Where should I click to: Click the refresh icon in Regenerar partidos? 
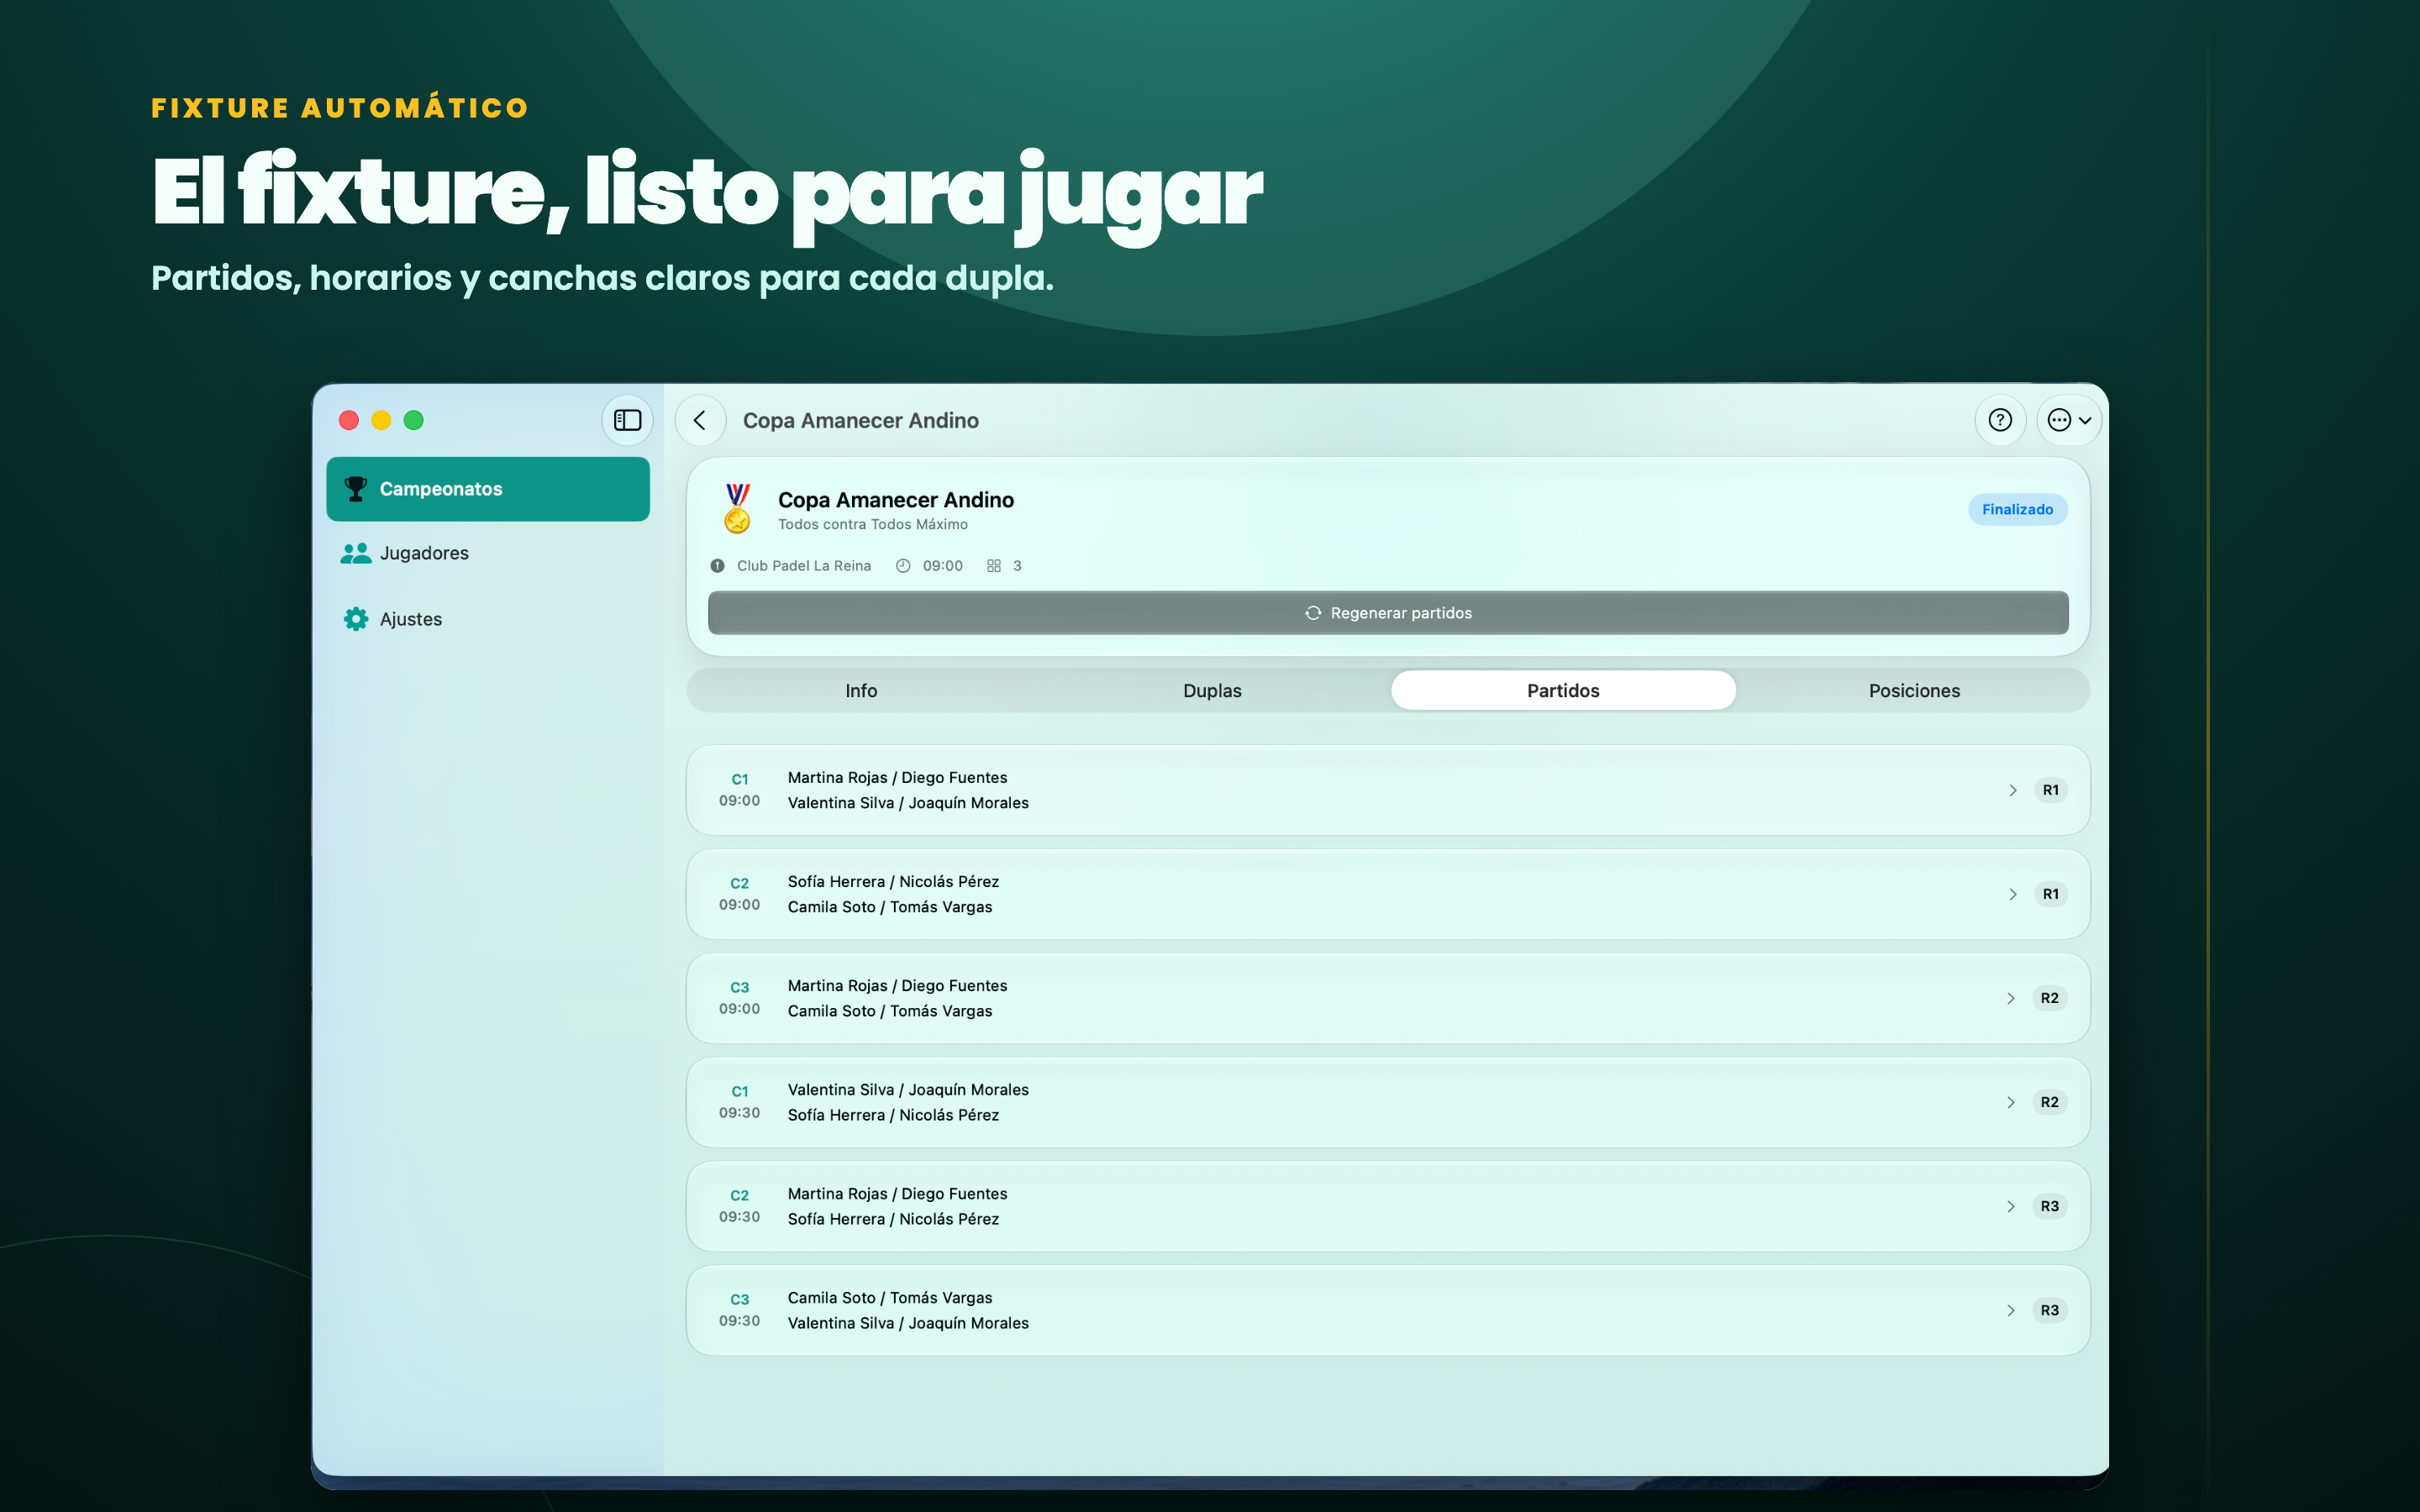click(x=1313, y=613)
